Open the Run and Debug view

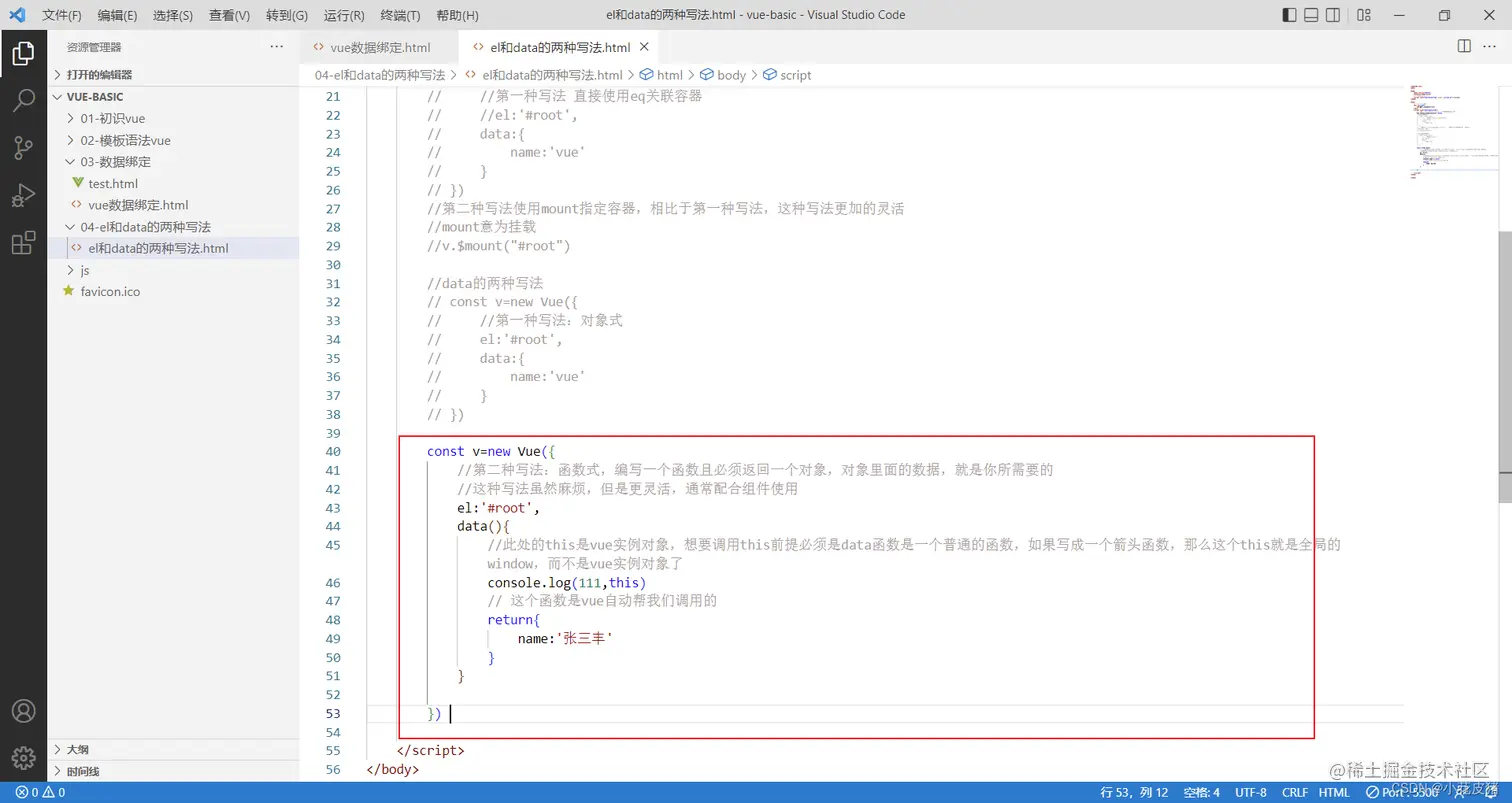(x=23, y=196)
